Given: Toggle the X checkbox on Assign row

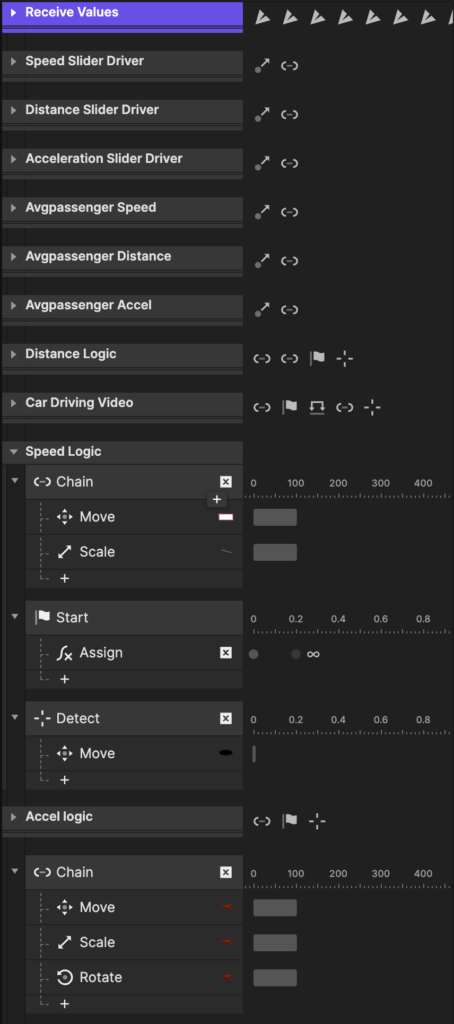Looking at the screenshot, I should click(226, 653).
